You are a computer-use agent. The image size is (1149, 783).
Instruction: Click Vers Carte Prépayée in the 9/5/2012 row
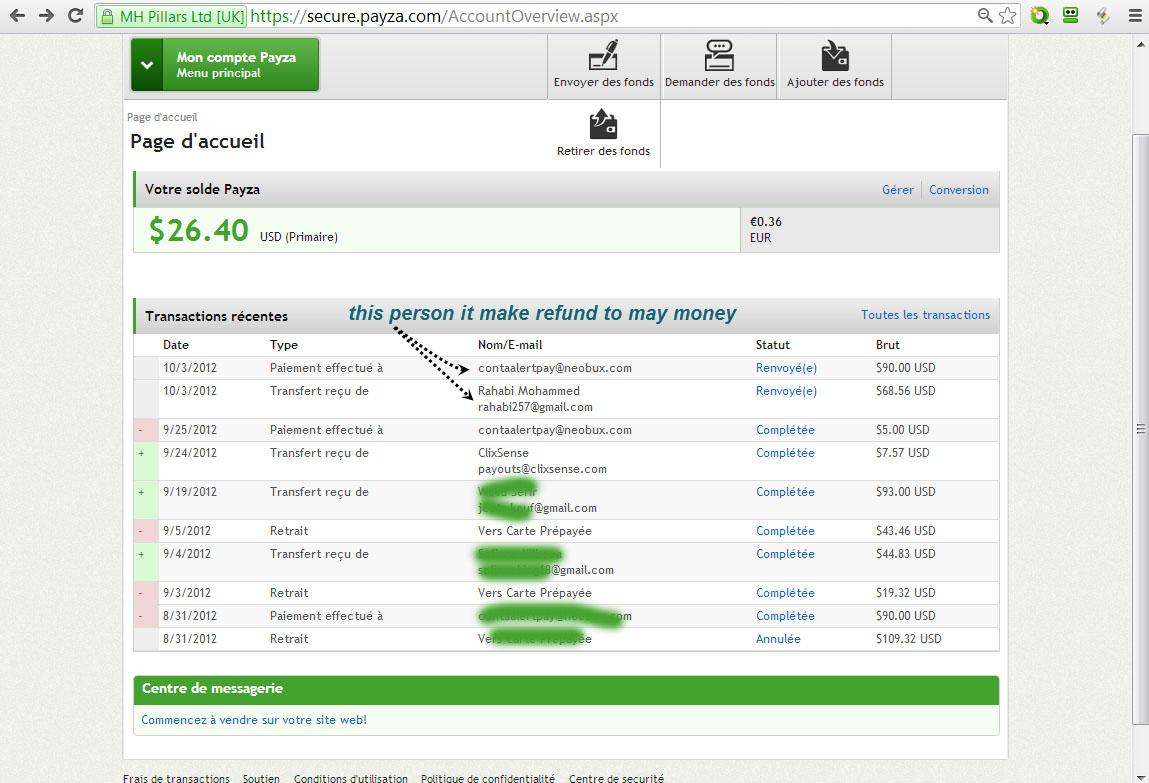tap(535, 531)
